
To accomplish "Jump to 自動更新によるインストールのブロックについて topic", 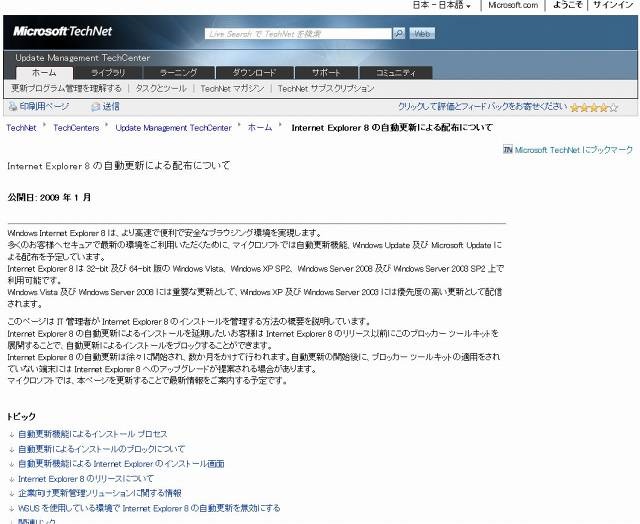I will (x=102, y=449).
